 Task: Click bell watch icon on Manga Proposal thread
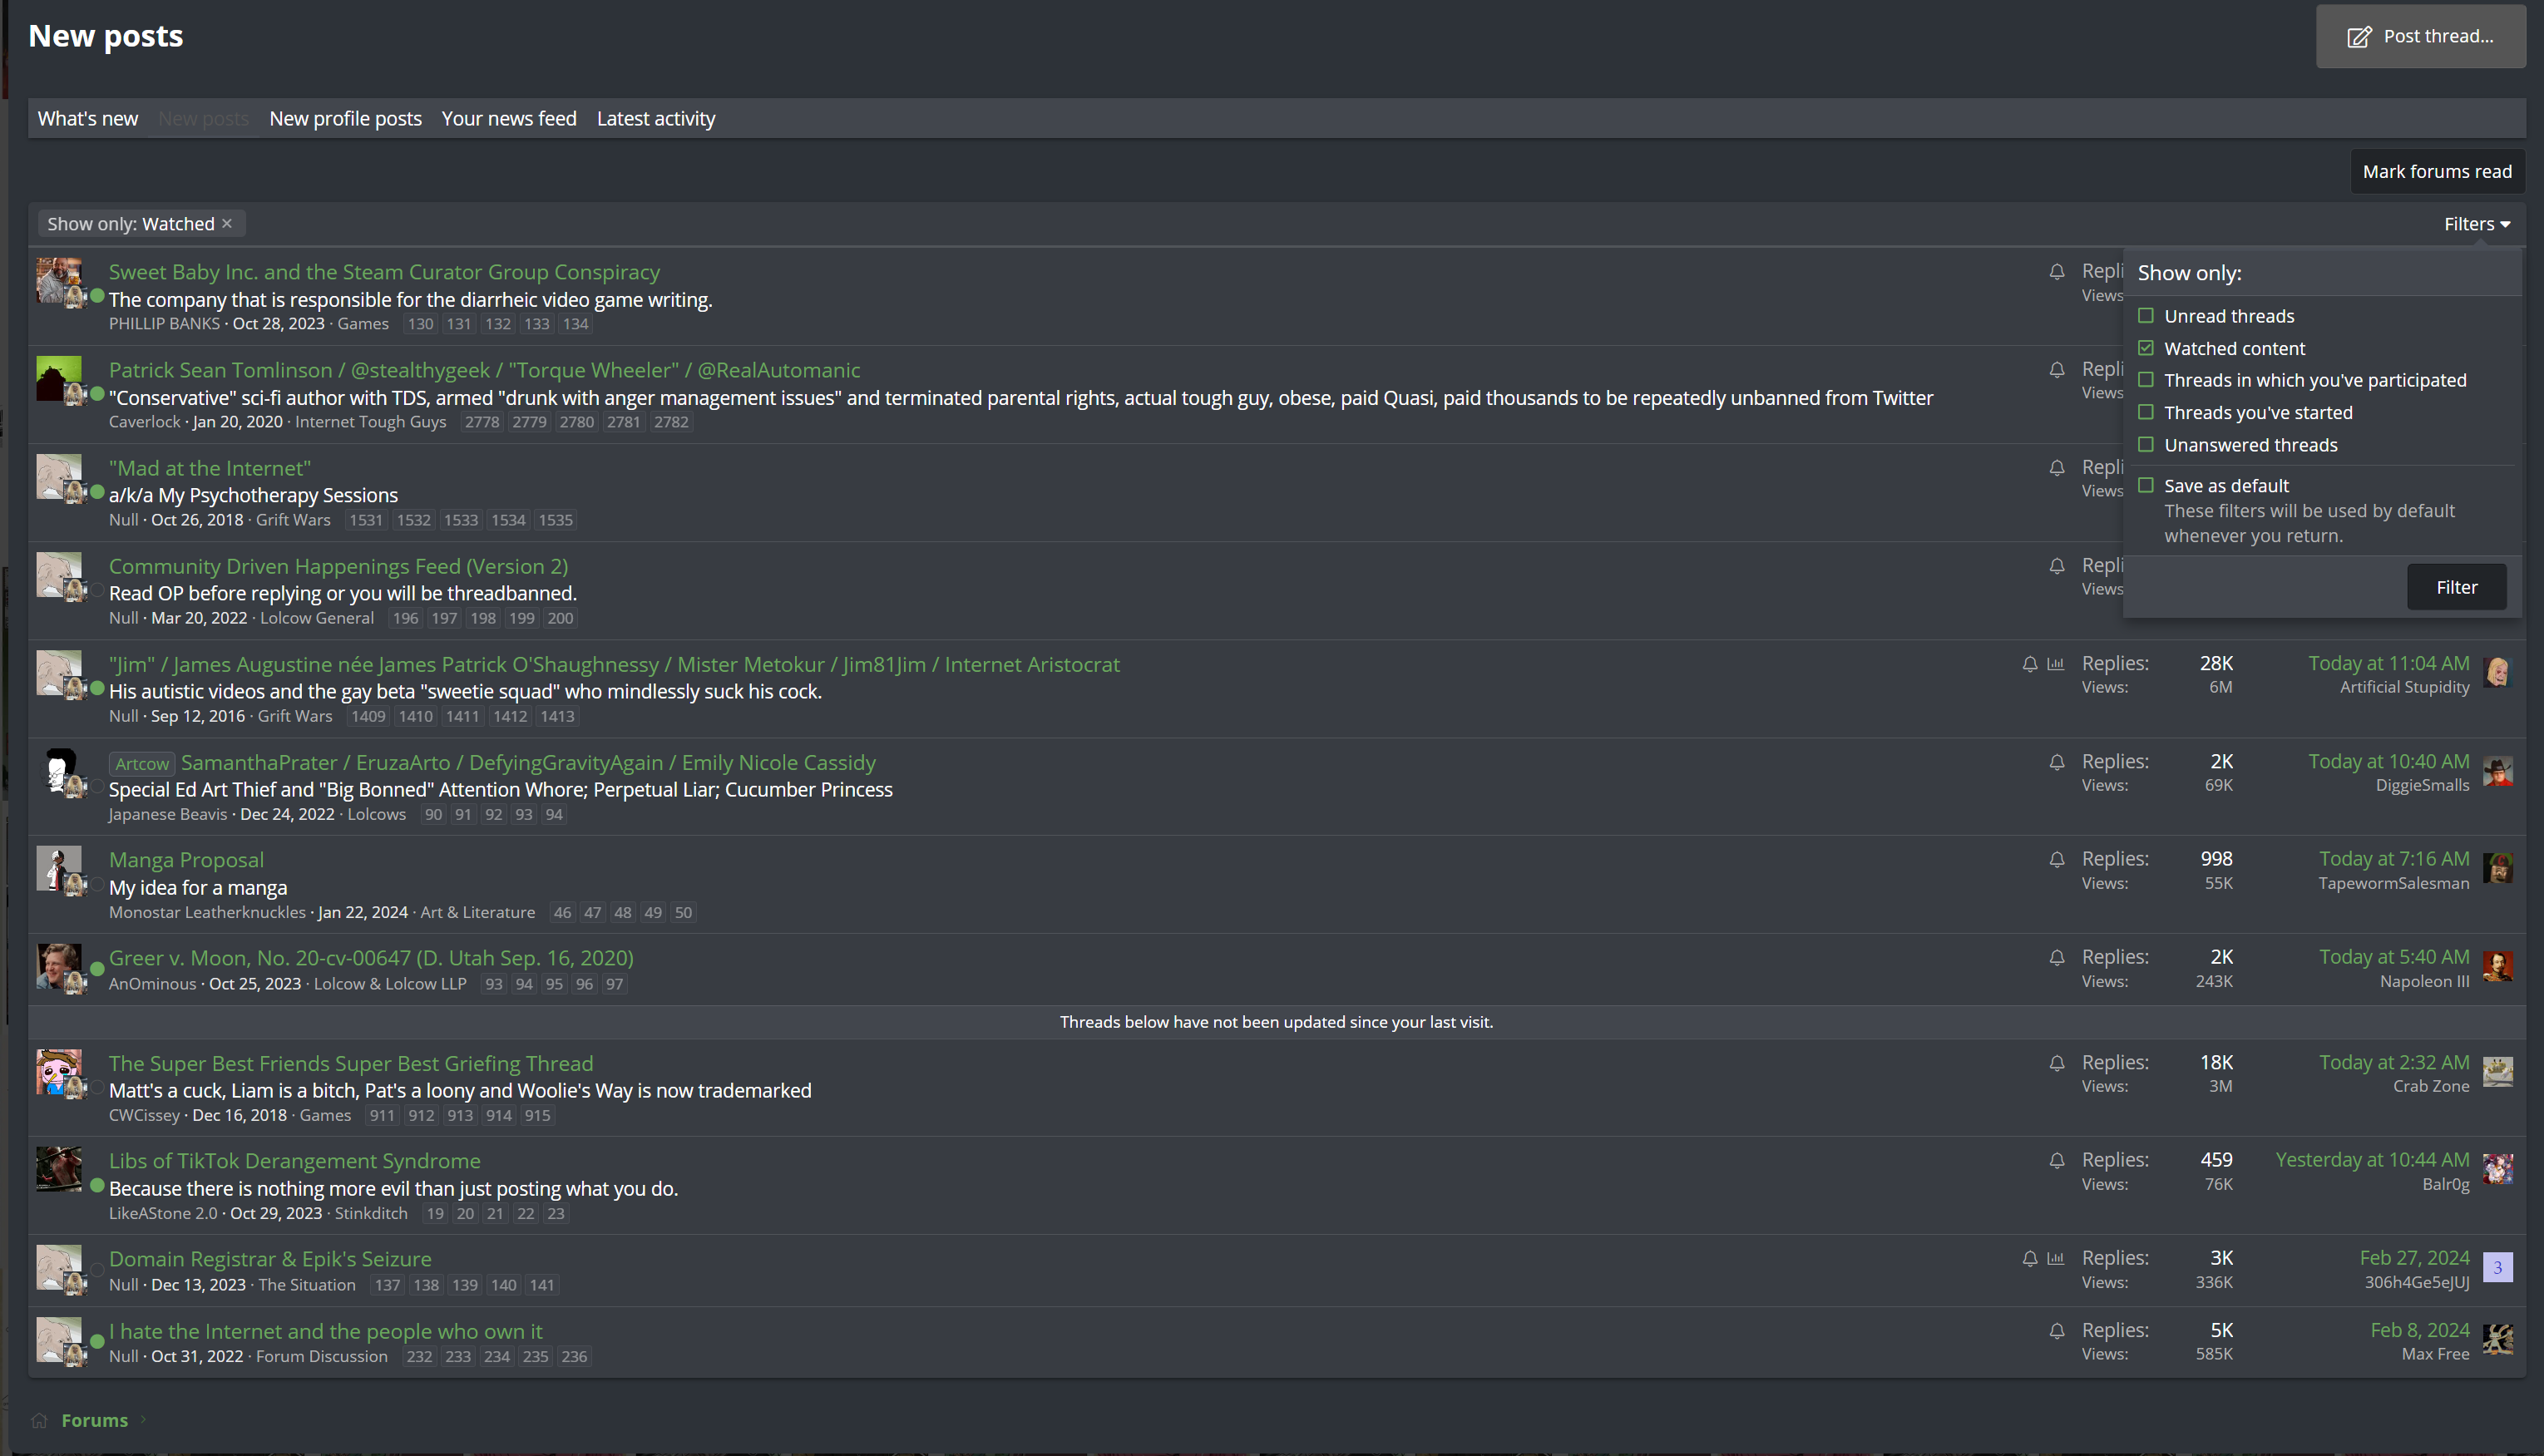[2056, 860]
